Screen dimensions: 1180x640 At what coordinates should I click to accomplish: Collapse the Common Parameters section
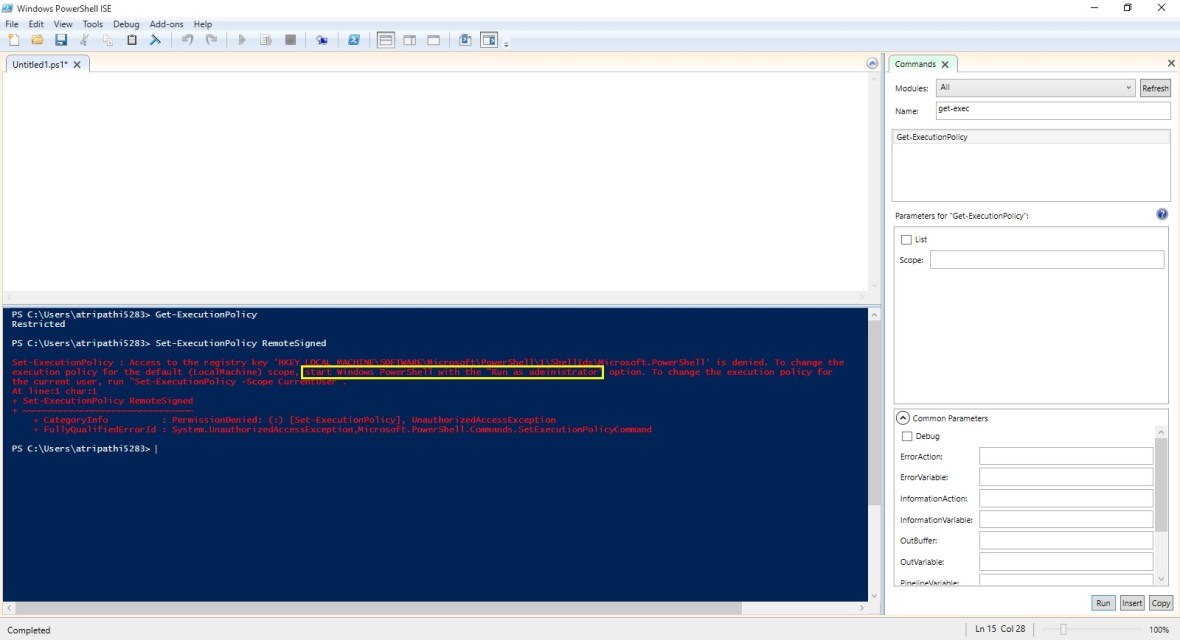click(x=903, y=418)
